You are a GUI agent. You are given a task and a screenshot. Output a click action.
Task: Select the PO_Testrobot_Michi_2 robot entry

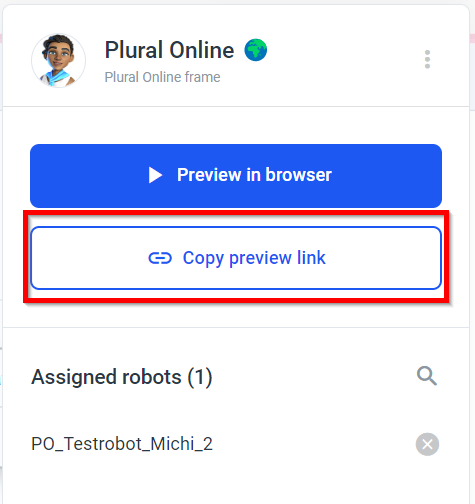(x=236, y=444)
